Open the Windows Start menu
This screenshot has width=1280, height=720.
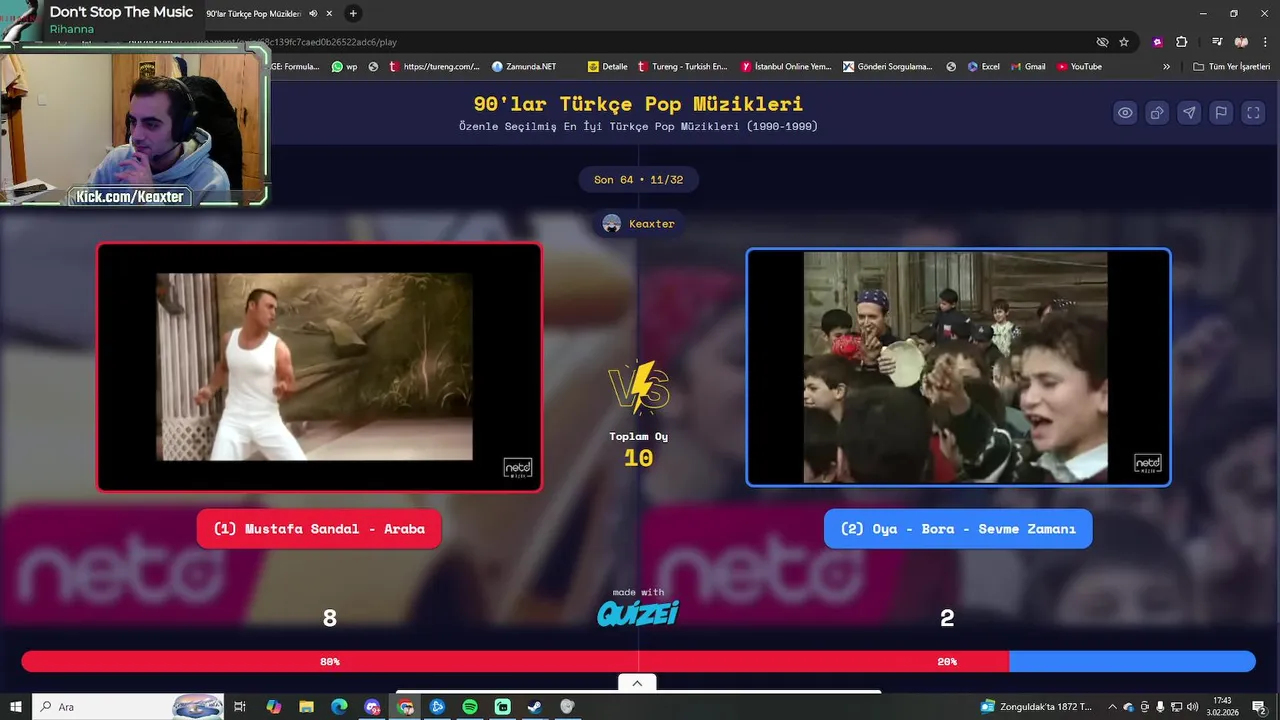15,707
